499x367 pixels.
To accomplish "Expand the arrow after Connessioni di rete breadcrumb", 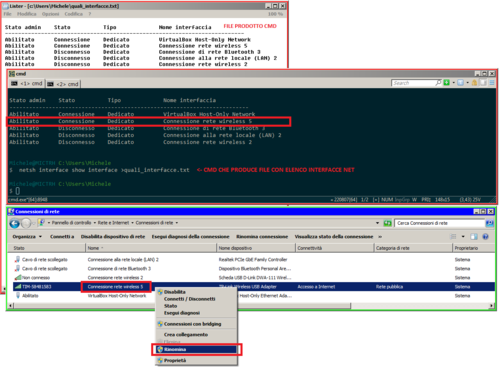I will pyautogui.click(x=177, y=223).
